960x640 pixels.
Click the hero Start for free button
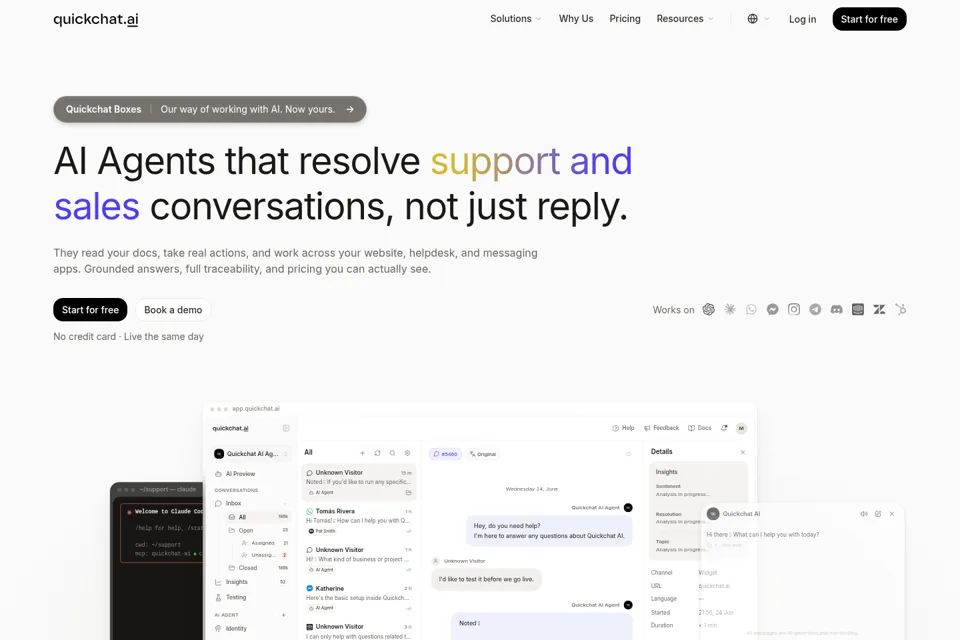[x=90, y=310]
